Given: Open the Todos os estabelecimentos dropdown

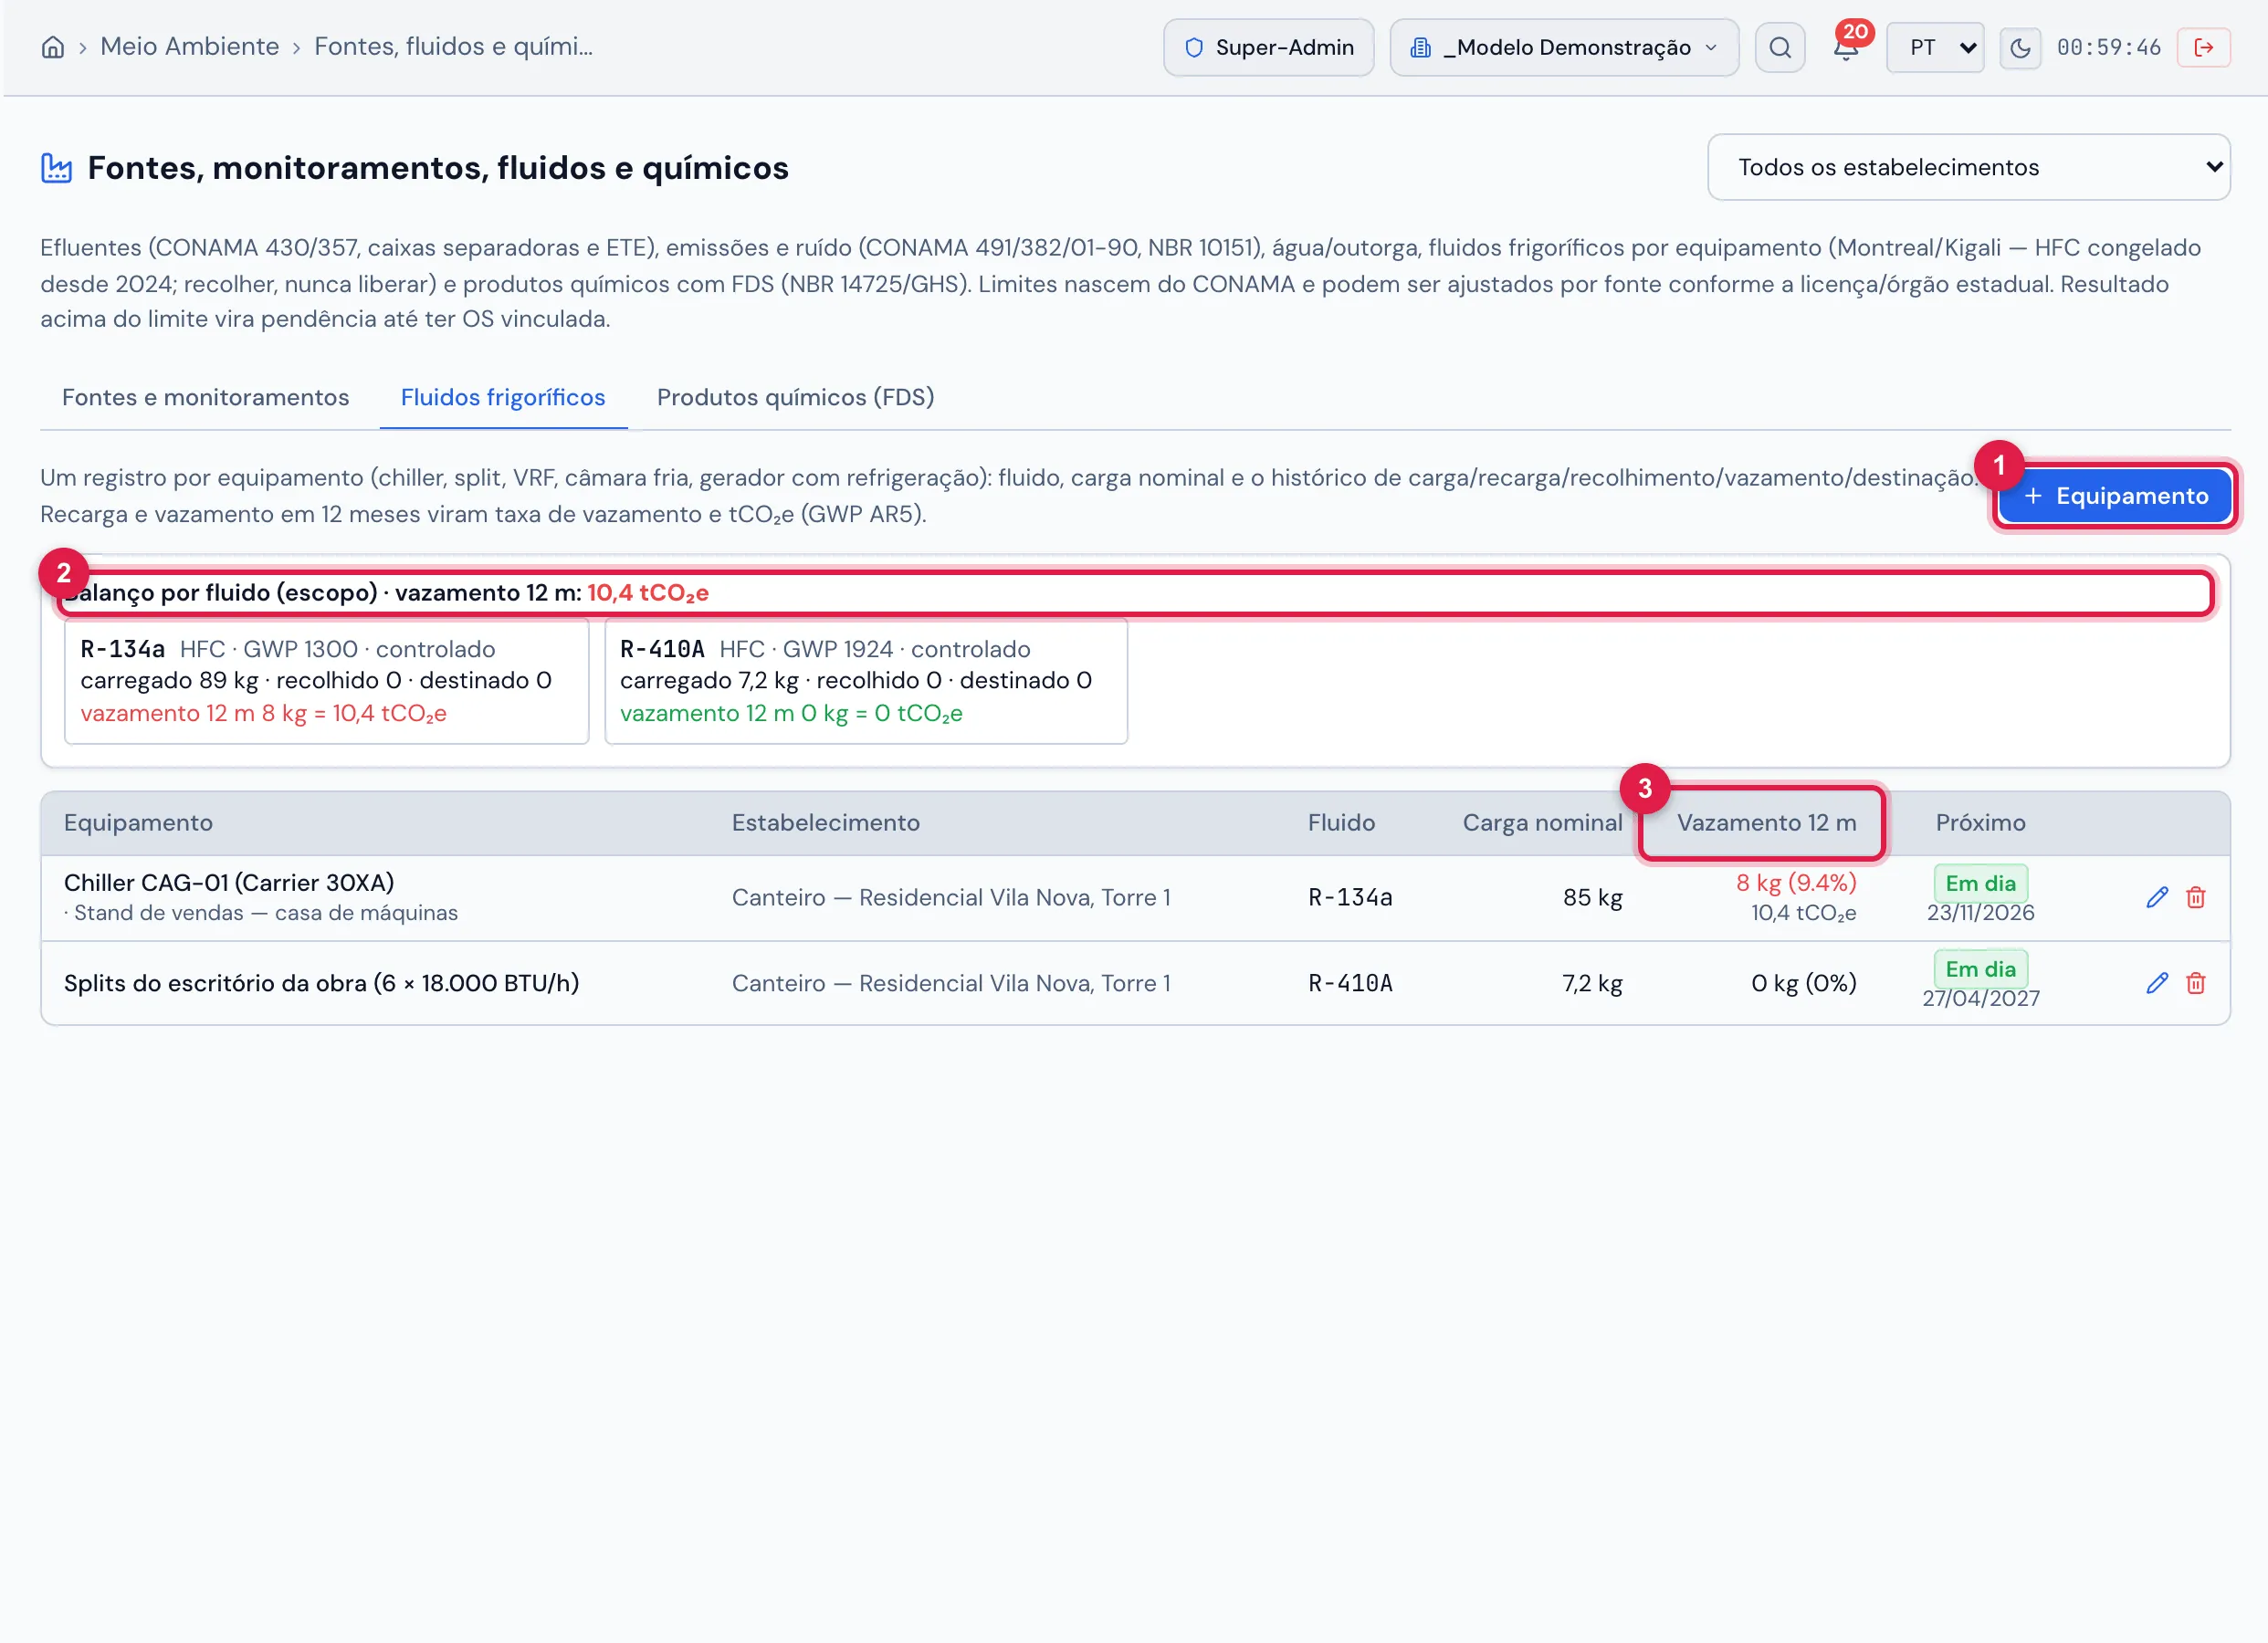Looking at the screenshot, I should coord(1968,167).
